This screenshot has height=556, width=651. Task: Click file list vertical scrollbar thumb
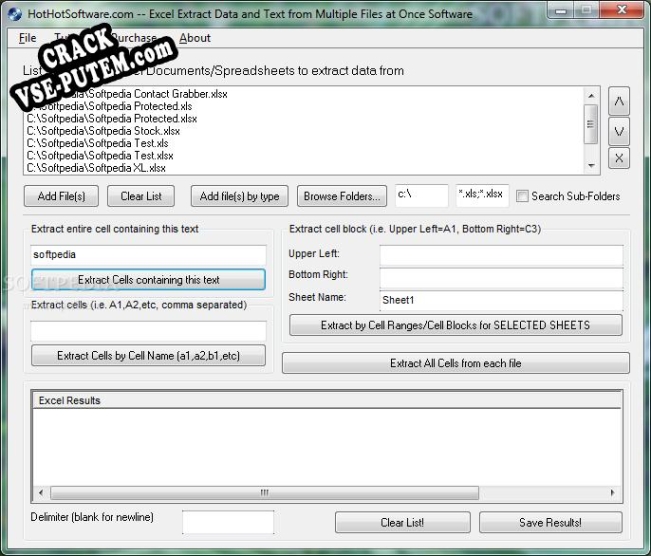coord(591,124)
